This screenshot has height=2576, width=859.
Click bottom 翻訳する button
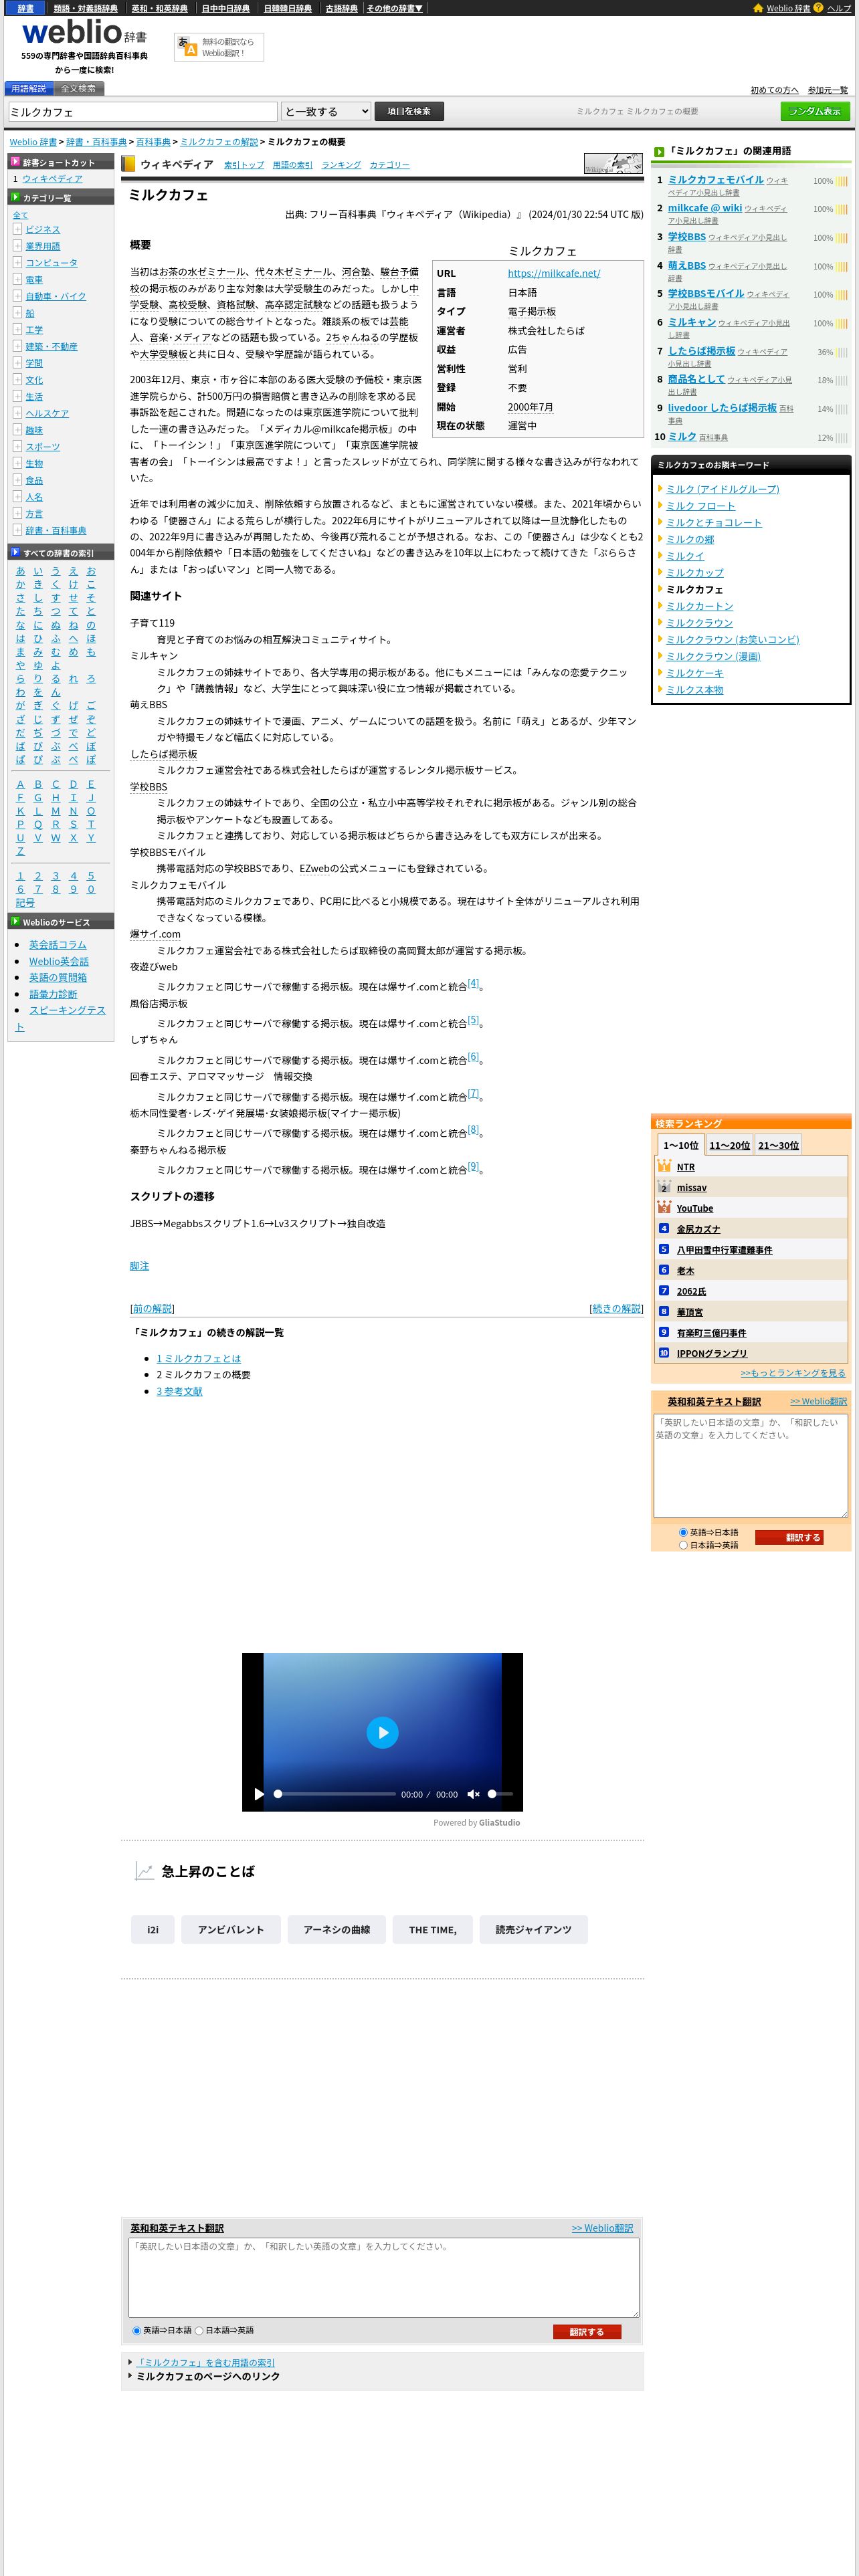587,2331
